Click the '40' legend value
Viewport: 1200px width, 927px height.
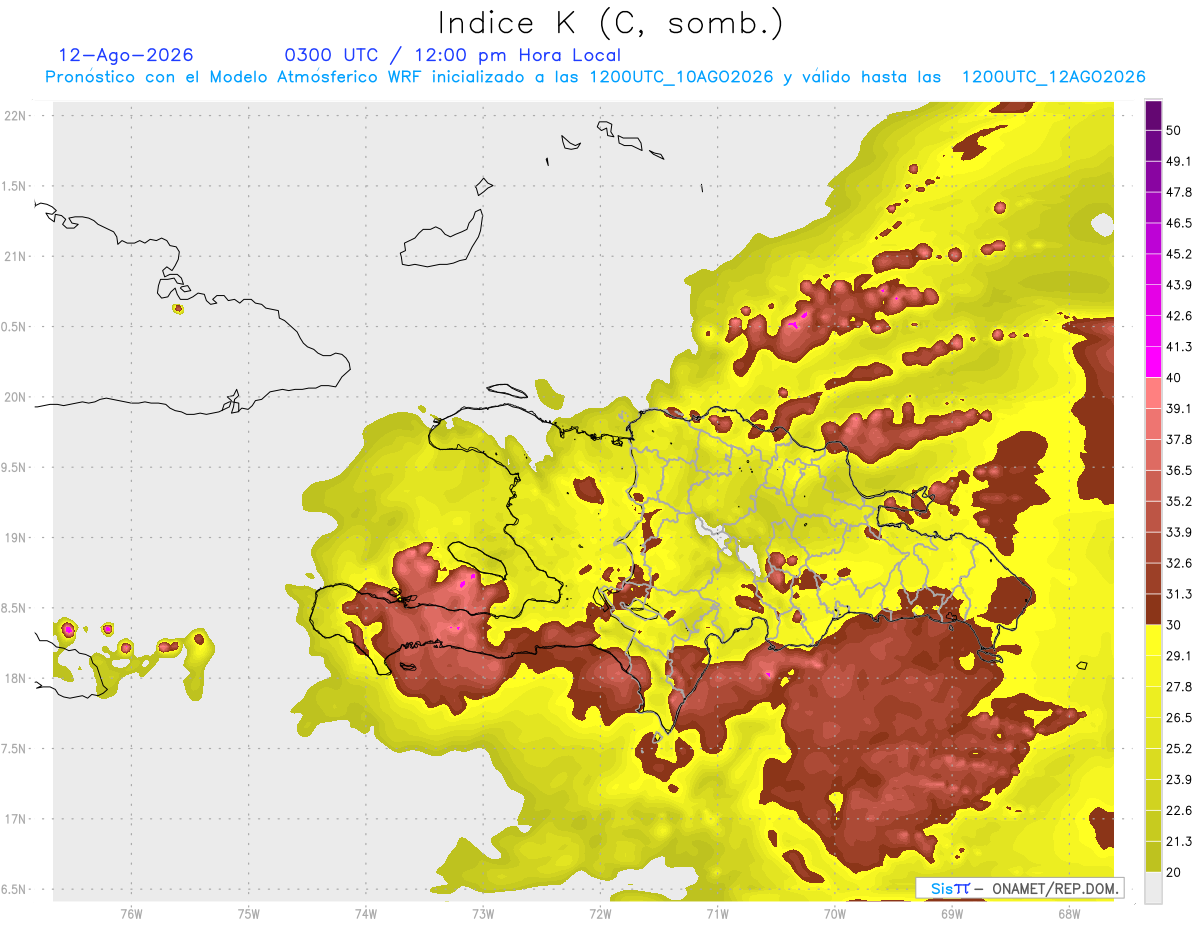point(1175,378)
